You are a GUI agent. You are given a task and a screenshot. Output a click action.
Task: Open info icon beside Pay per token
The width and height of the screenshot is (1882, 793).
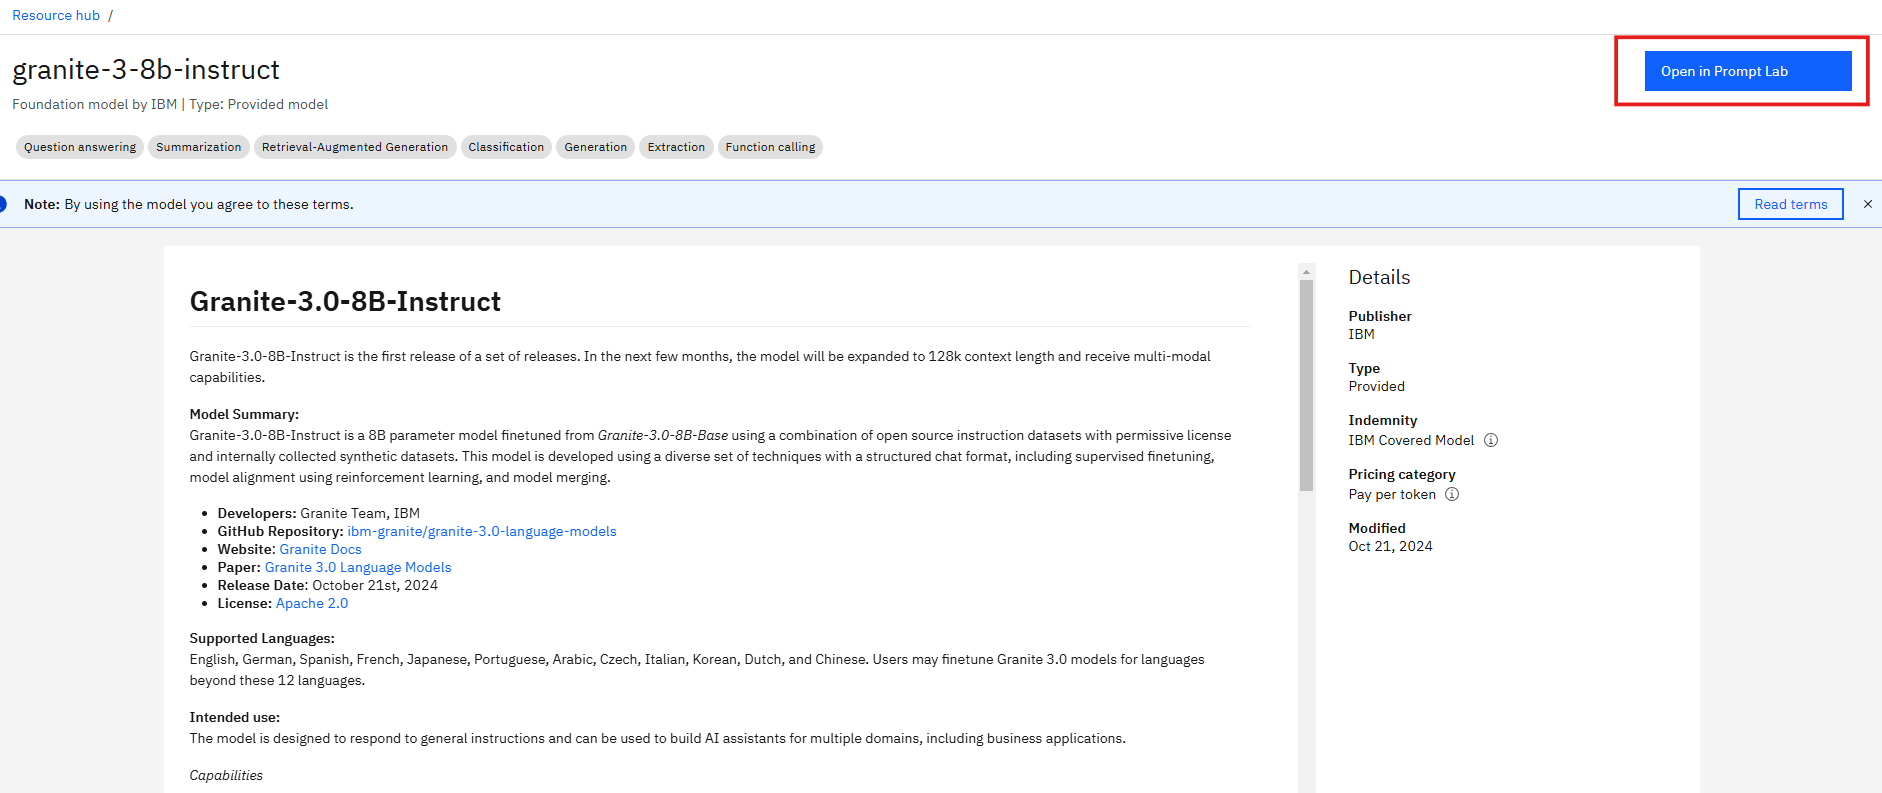(x=1452, y=494)
